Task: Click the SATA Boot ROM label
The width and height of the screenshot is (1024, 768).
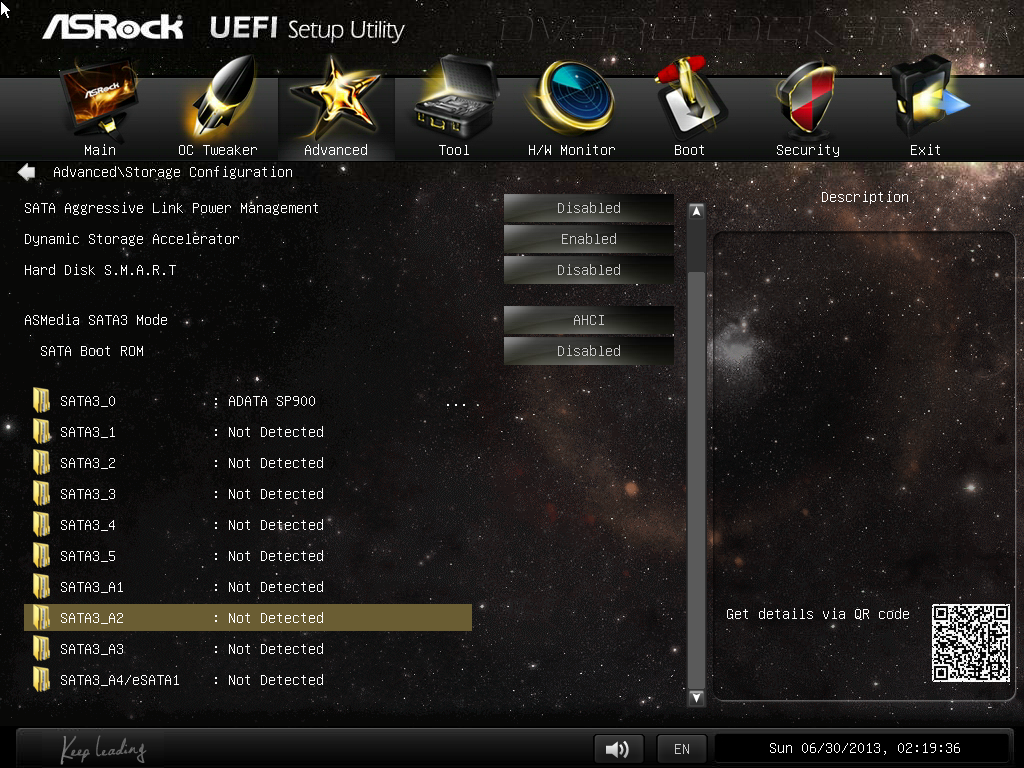Action: click(91, 351)
